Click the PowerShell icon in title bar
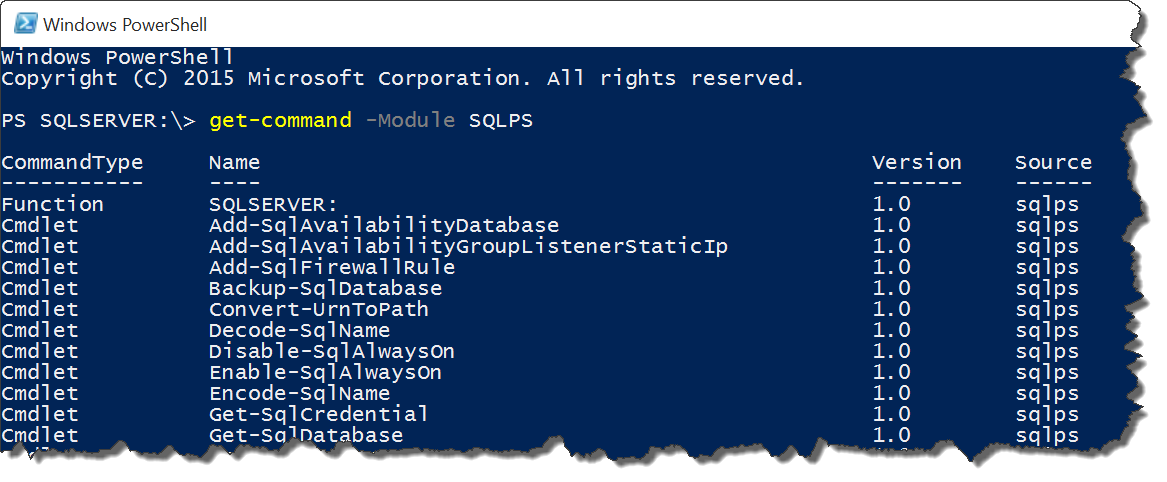The width and height of the screenshot is (1167, 482). click(26, 25)
